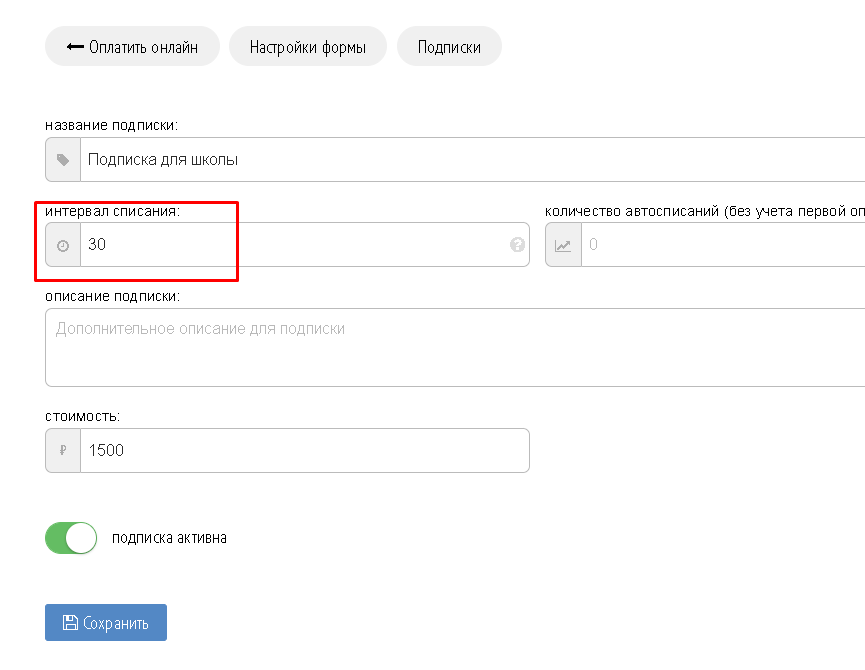Click the 'стоимость:' label
Viewport: 865px width, 670px height.
click(82, 416)
